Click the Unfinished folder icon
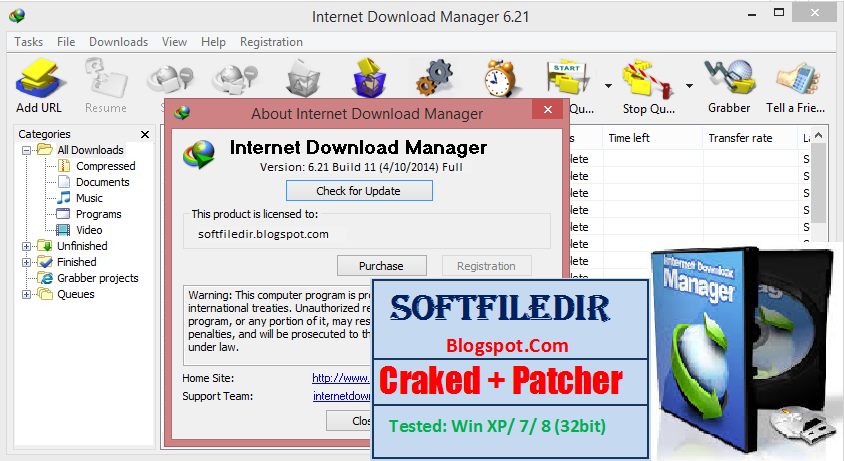 coord(45,246)
